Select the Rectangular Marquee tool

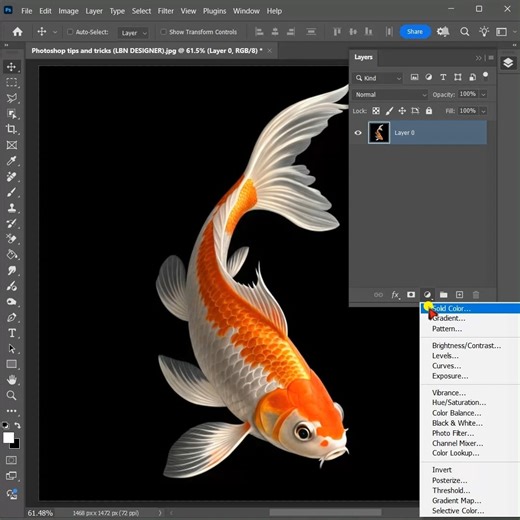point(12,82)
